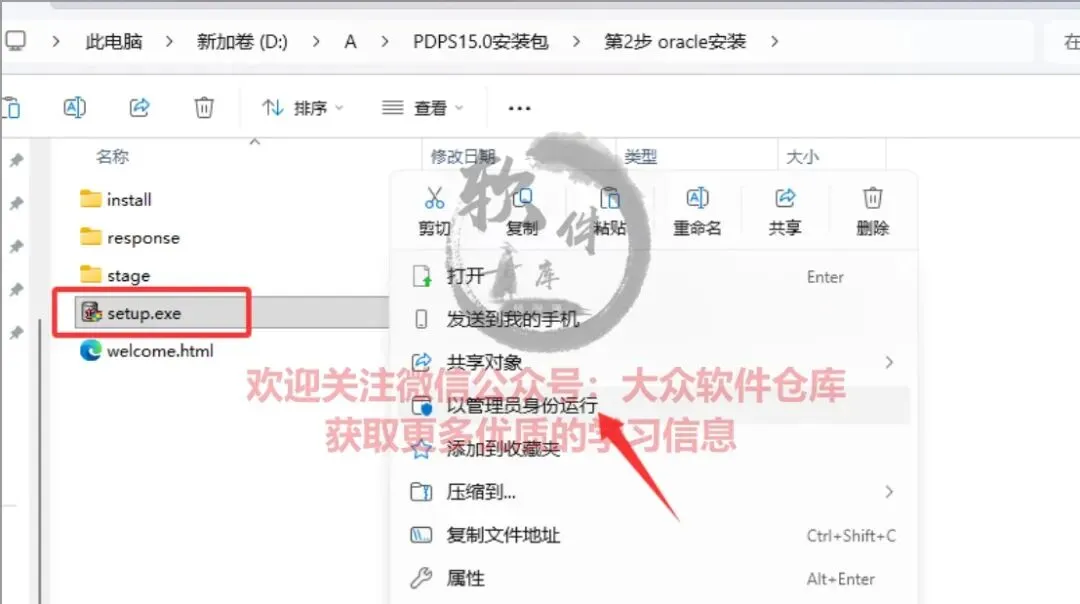Sort by 类型 column header
1080x604 pixels.
pos(641,157)
